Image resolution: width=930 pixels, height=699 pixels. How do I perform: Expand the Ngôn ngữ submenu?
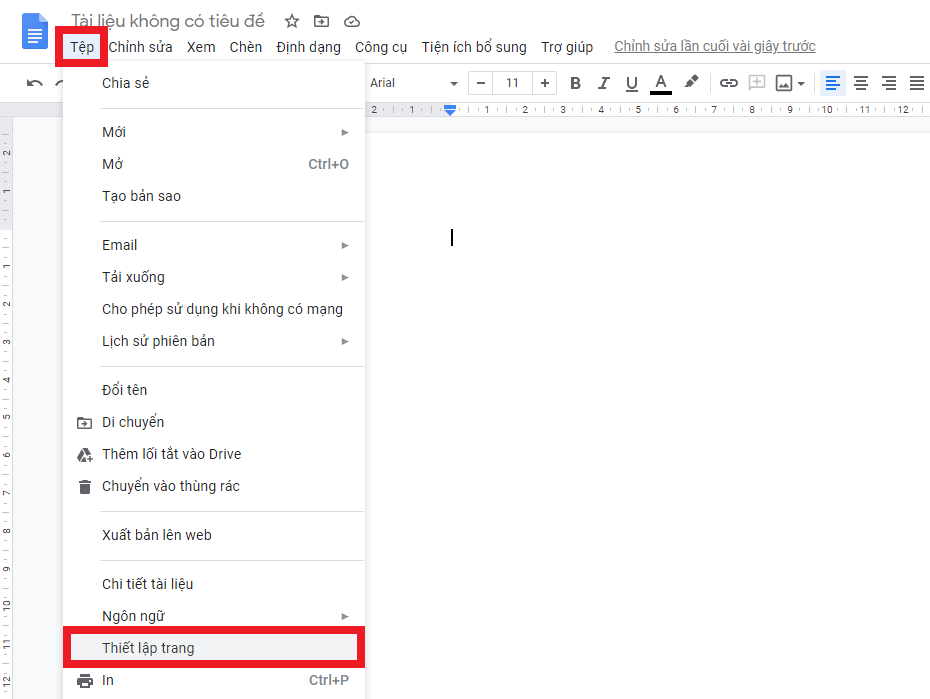[214, 617]
